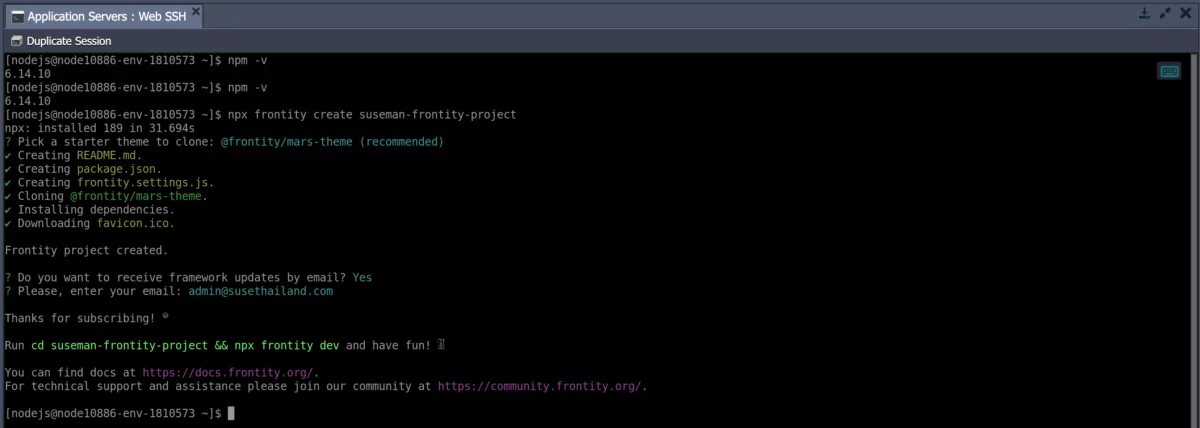The height and width of the screenshot is (428, 1200).
Task: Click the collapse arrows resize icon
Action: click(x=1165, y=14)
